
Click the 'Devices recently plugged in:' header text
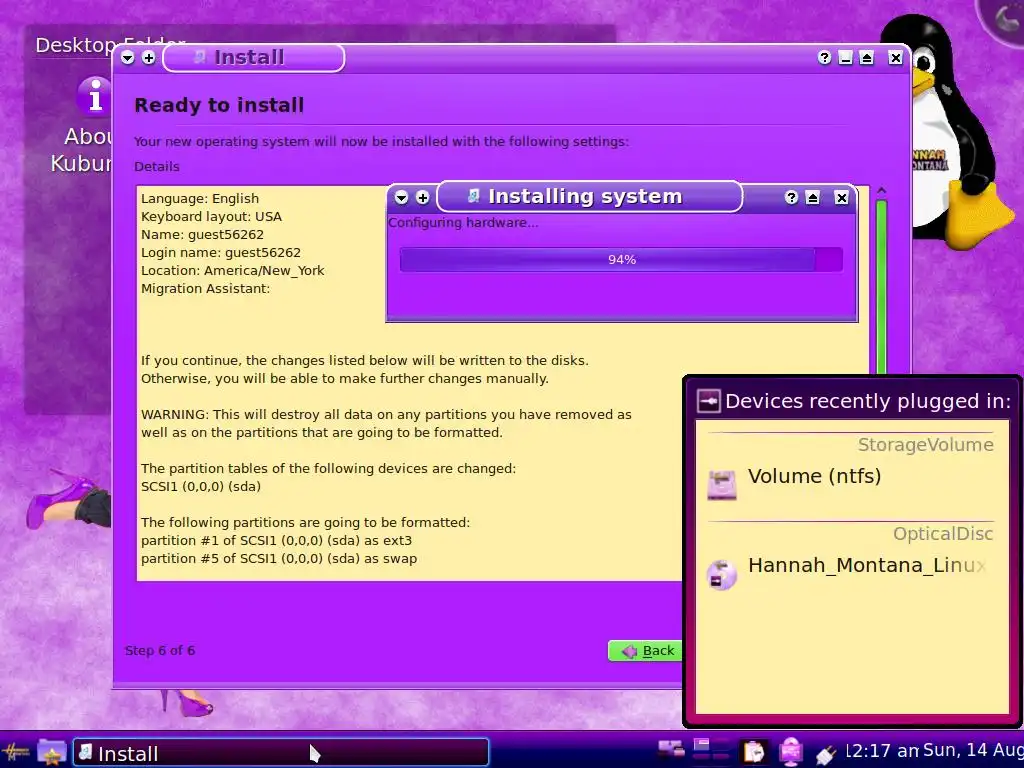point(868,401)
